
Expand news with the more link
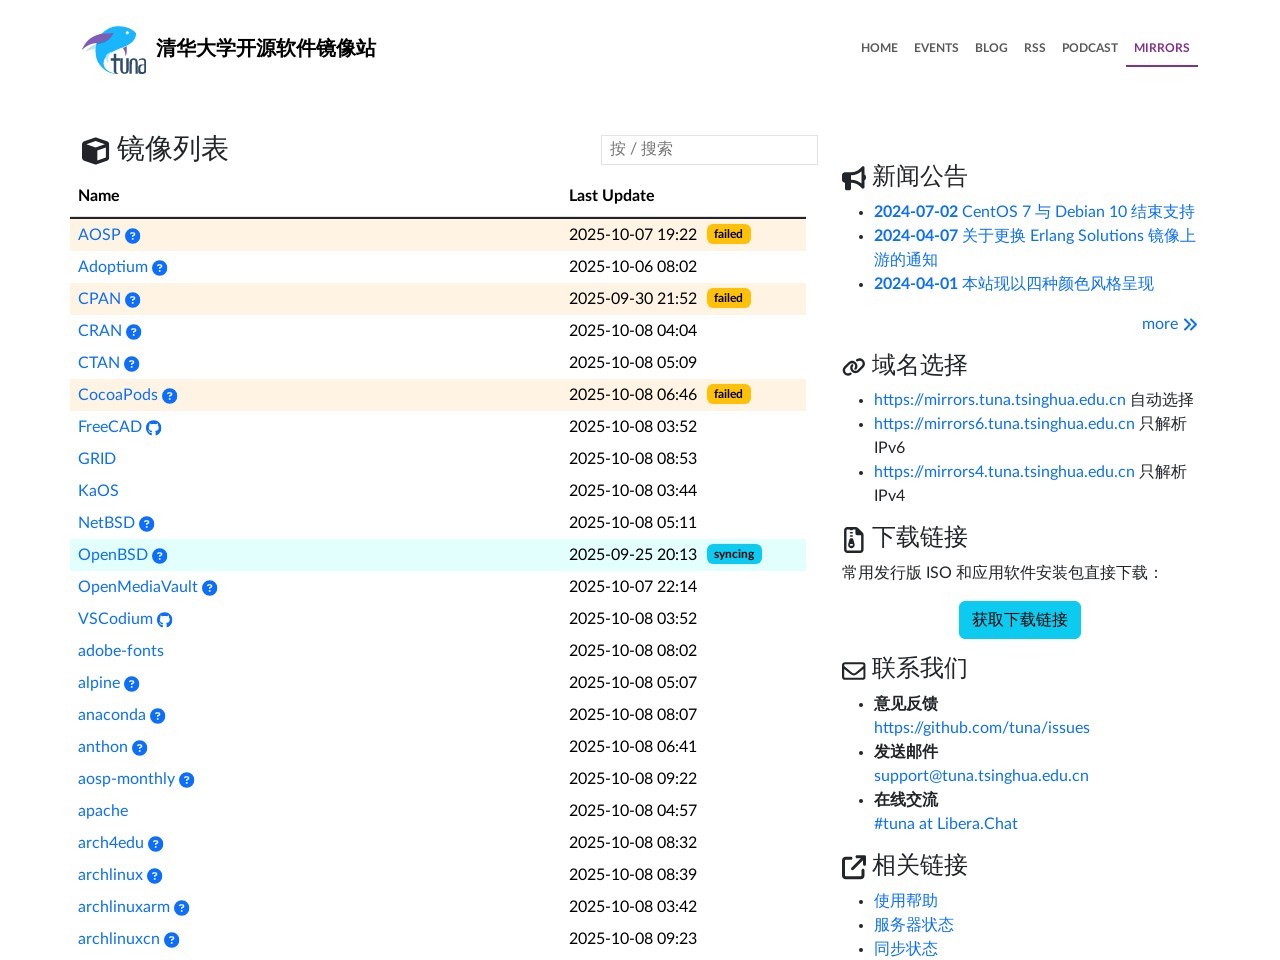click(x=1168, y=324)
